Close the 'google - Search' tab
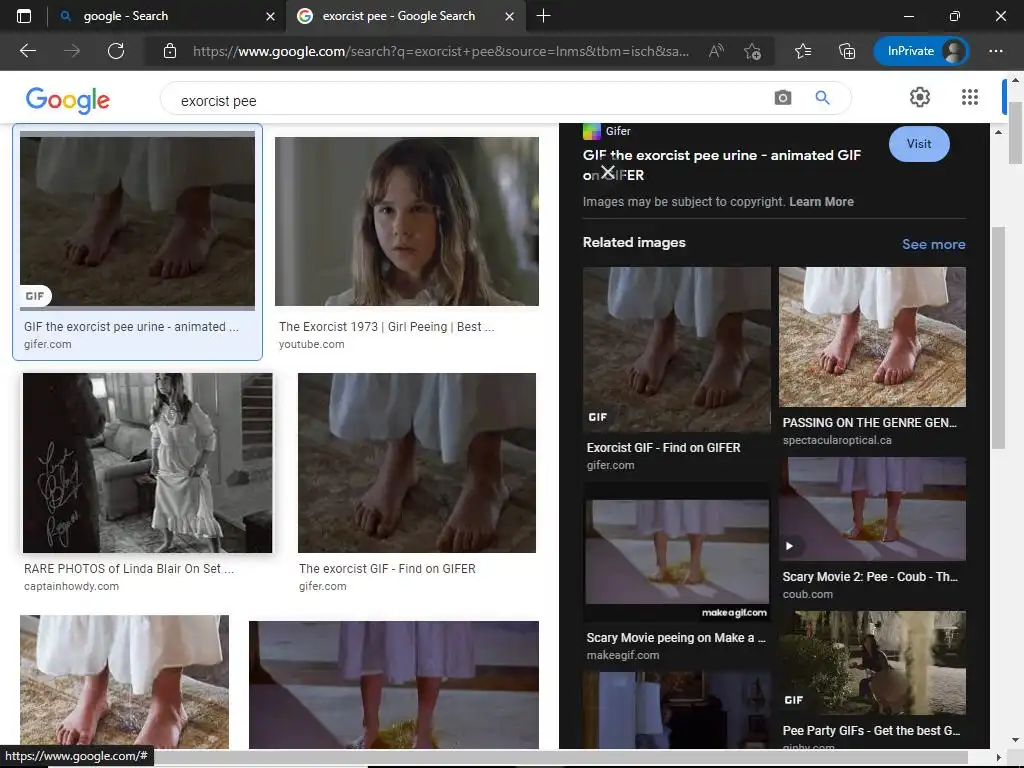 (270, 16)
